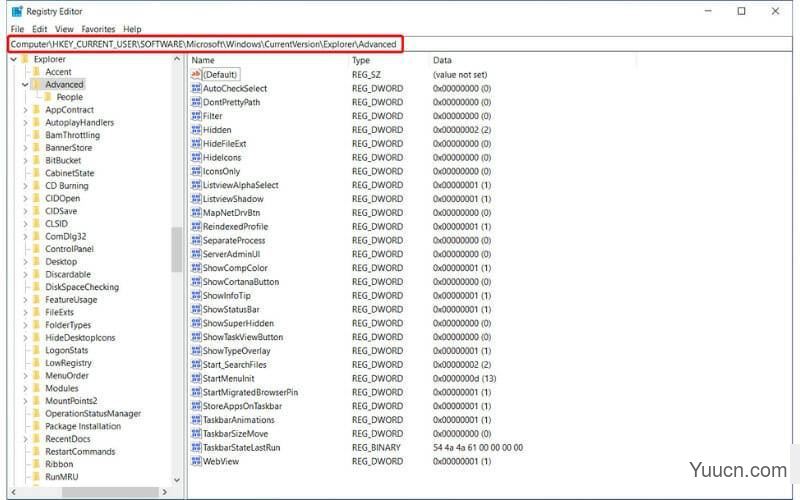This screenshot has height=500, width=800.
Task: Expand the BannerStore key
Action: pos(25,147)
